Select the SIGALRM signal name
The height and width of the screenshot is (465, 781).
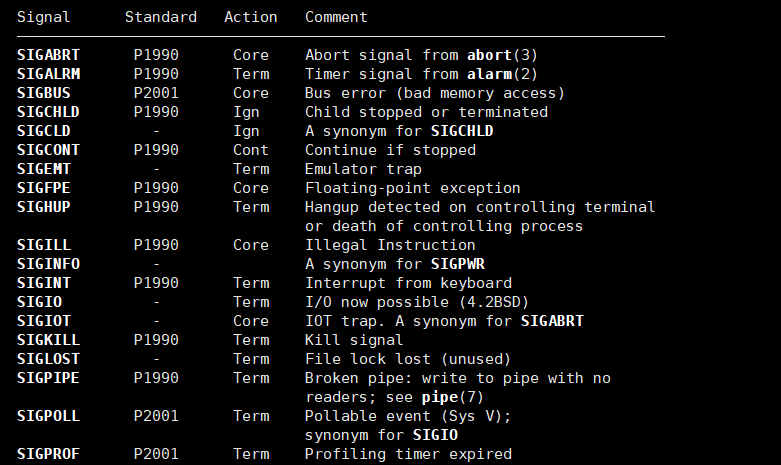(x=49, y=74)
